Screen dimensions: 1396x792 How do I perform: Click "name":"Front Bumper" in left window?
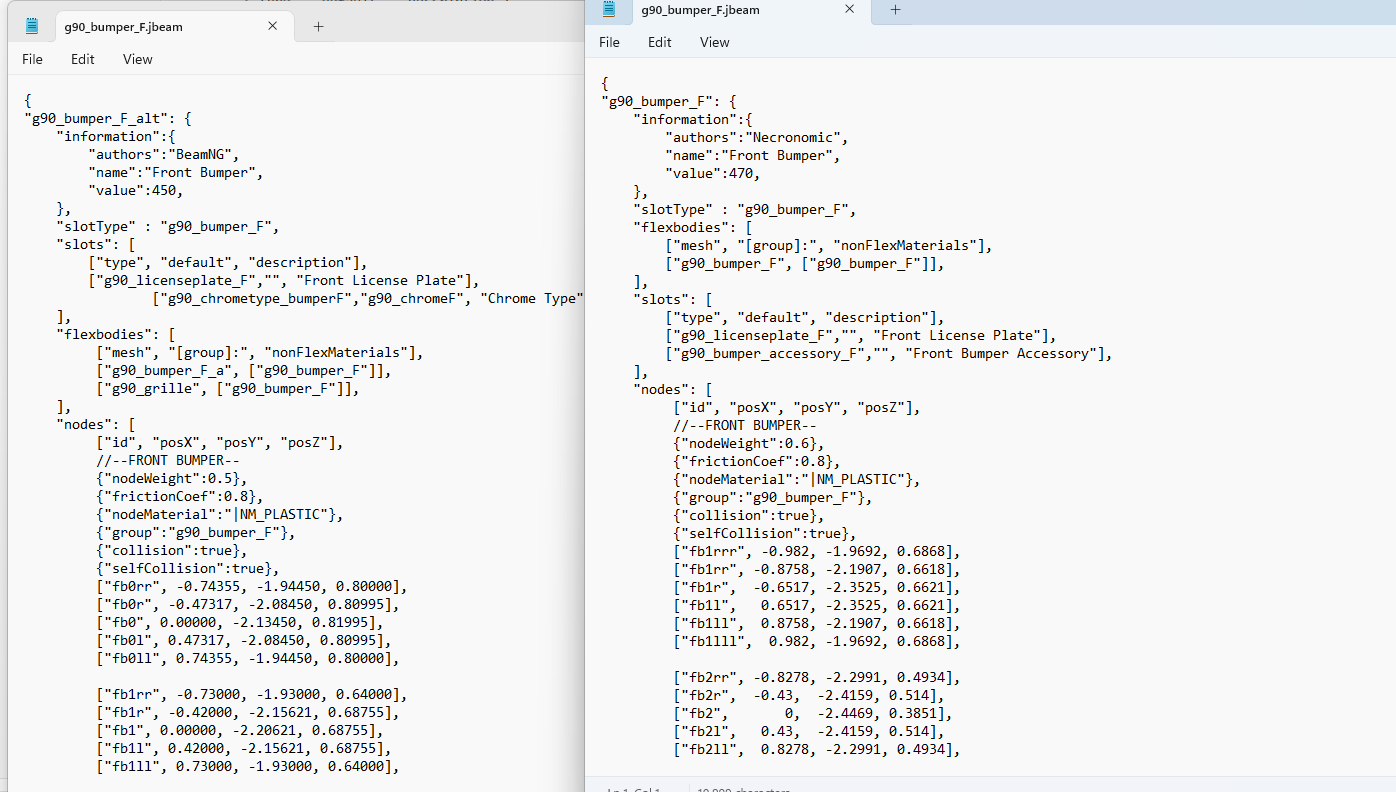coord(176,172)
